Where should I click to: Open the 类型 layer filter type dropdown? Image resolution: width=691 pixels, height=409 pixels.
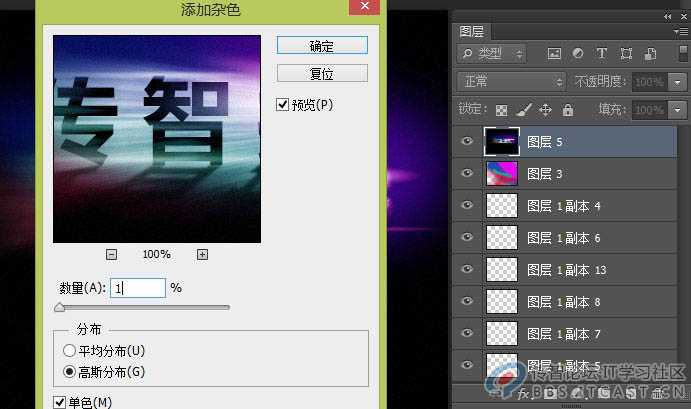(x=490, y=53)
